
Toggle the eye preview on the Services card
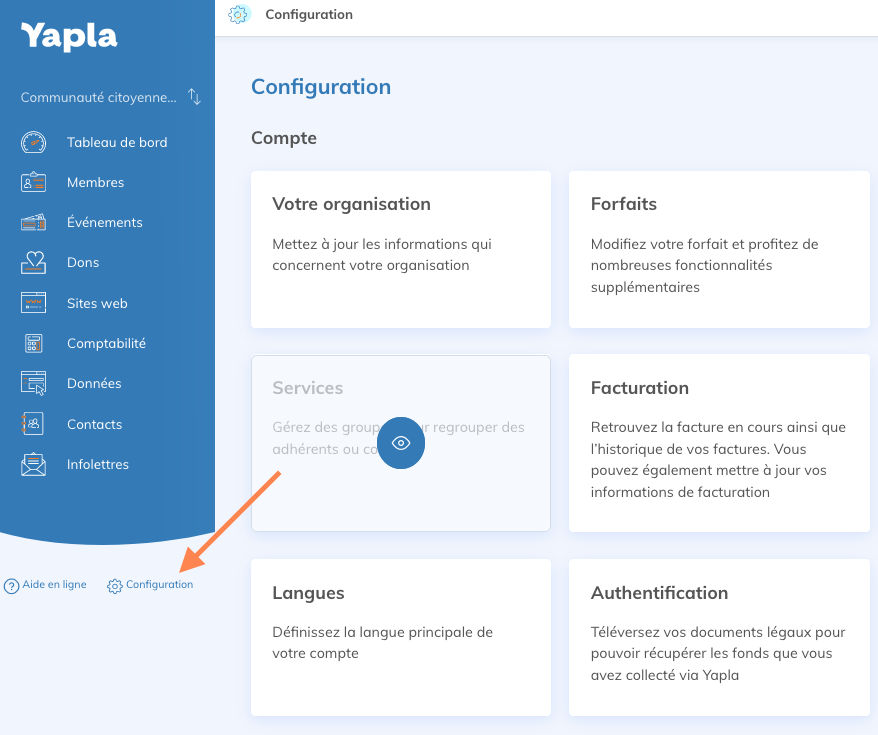pos(401,443)
